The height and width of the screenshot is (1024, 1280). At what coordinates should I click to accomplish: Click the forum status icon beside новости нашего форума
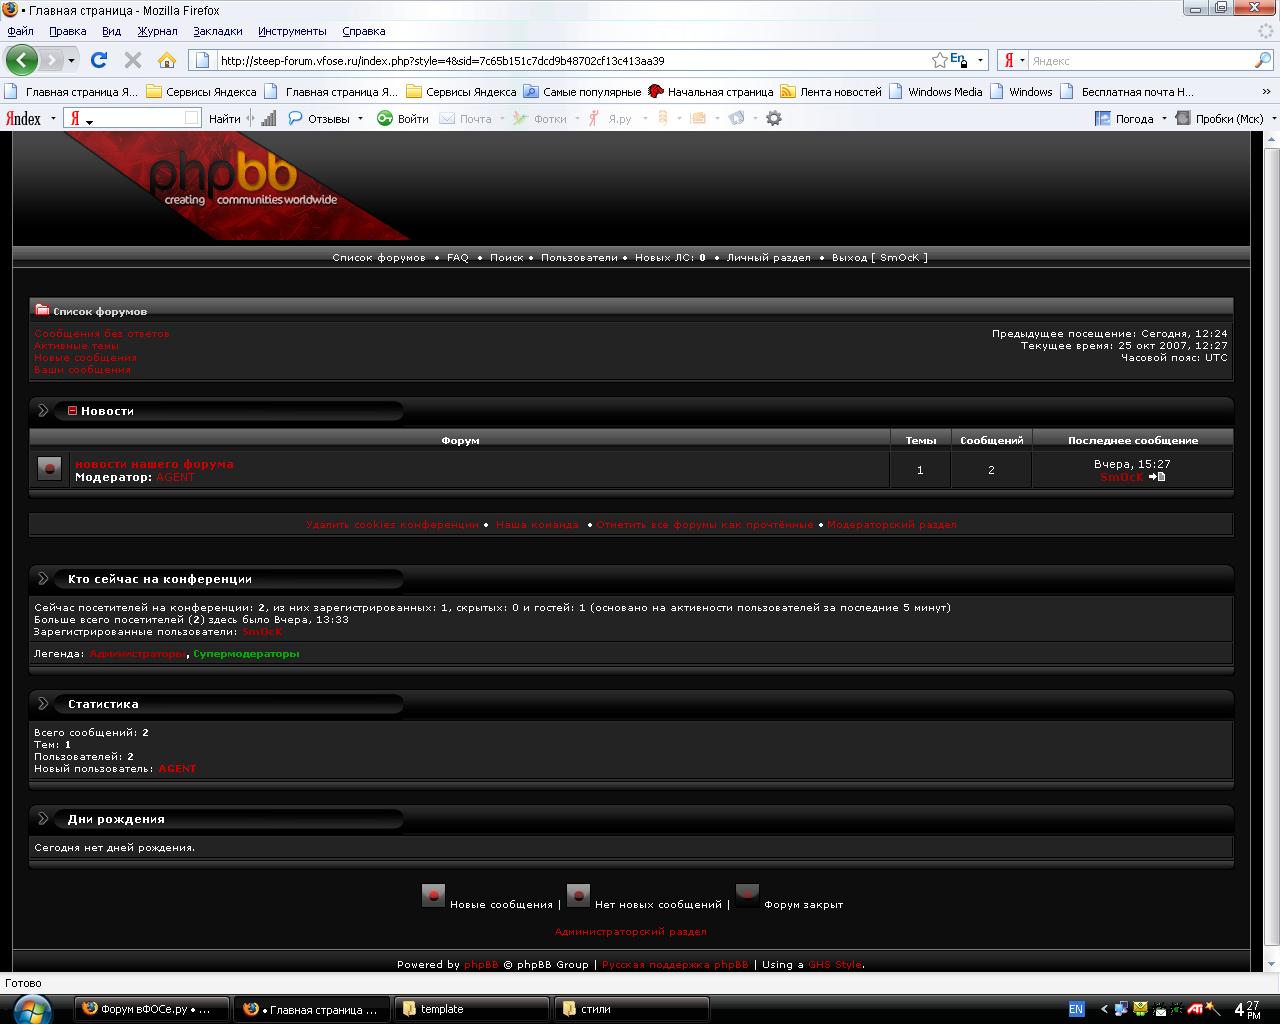pyautogui.click(x=49, y=468)
